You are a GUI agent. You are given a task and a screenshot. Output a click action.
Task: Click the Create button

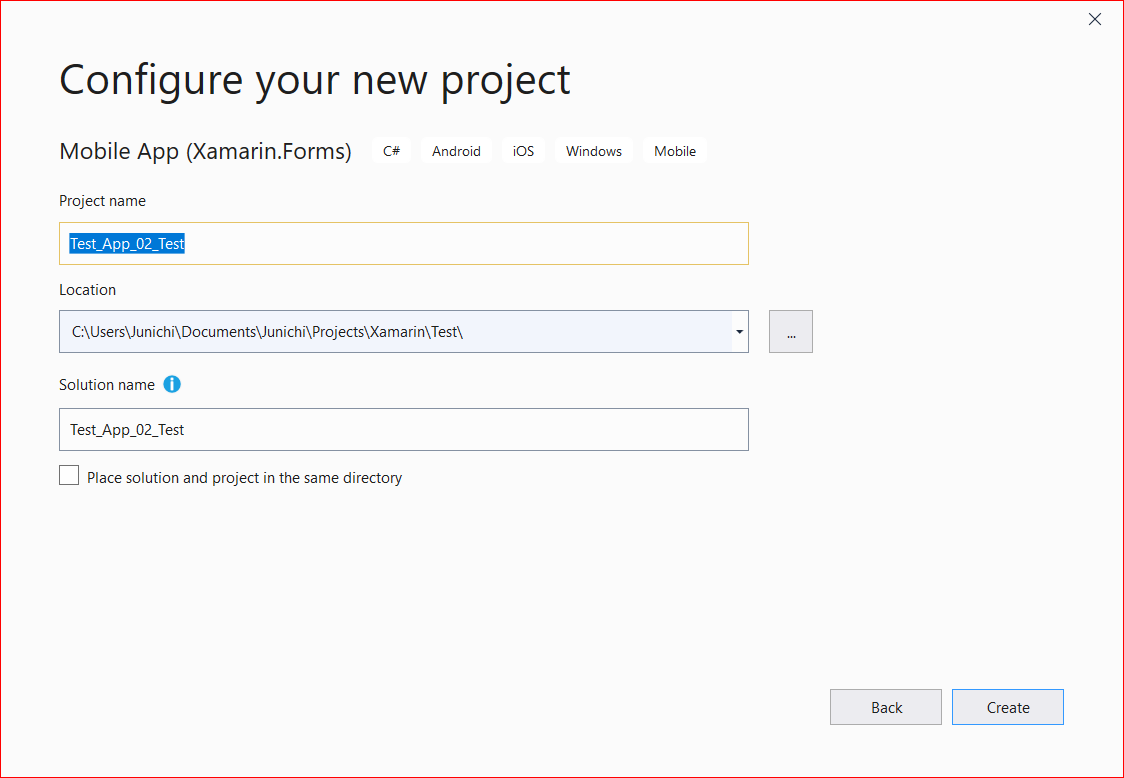[1007, 707]
